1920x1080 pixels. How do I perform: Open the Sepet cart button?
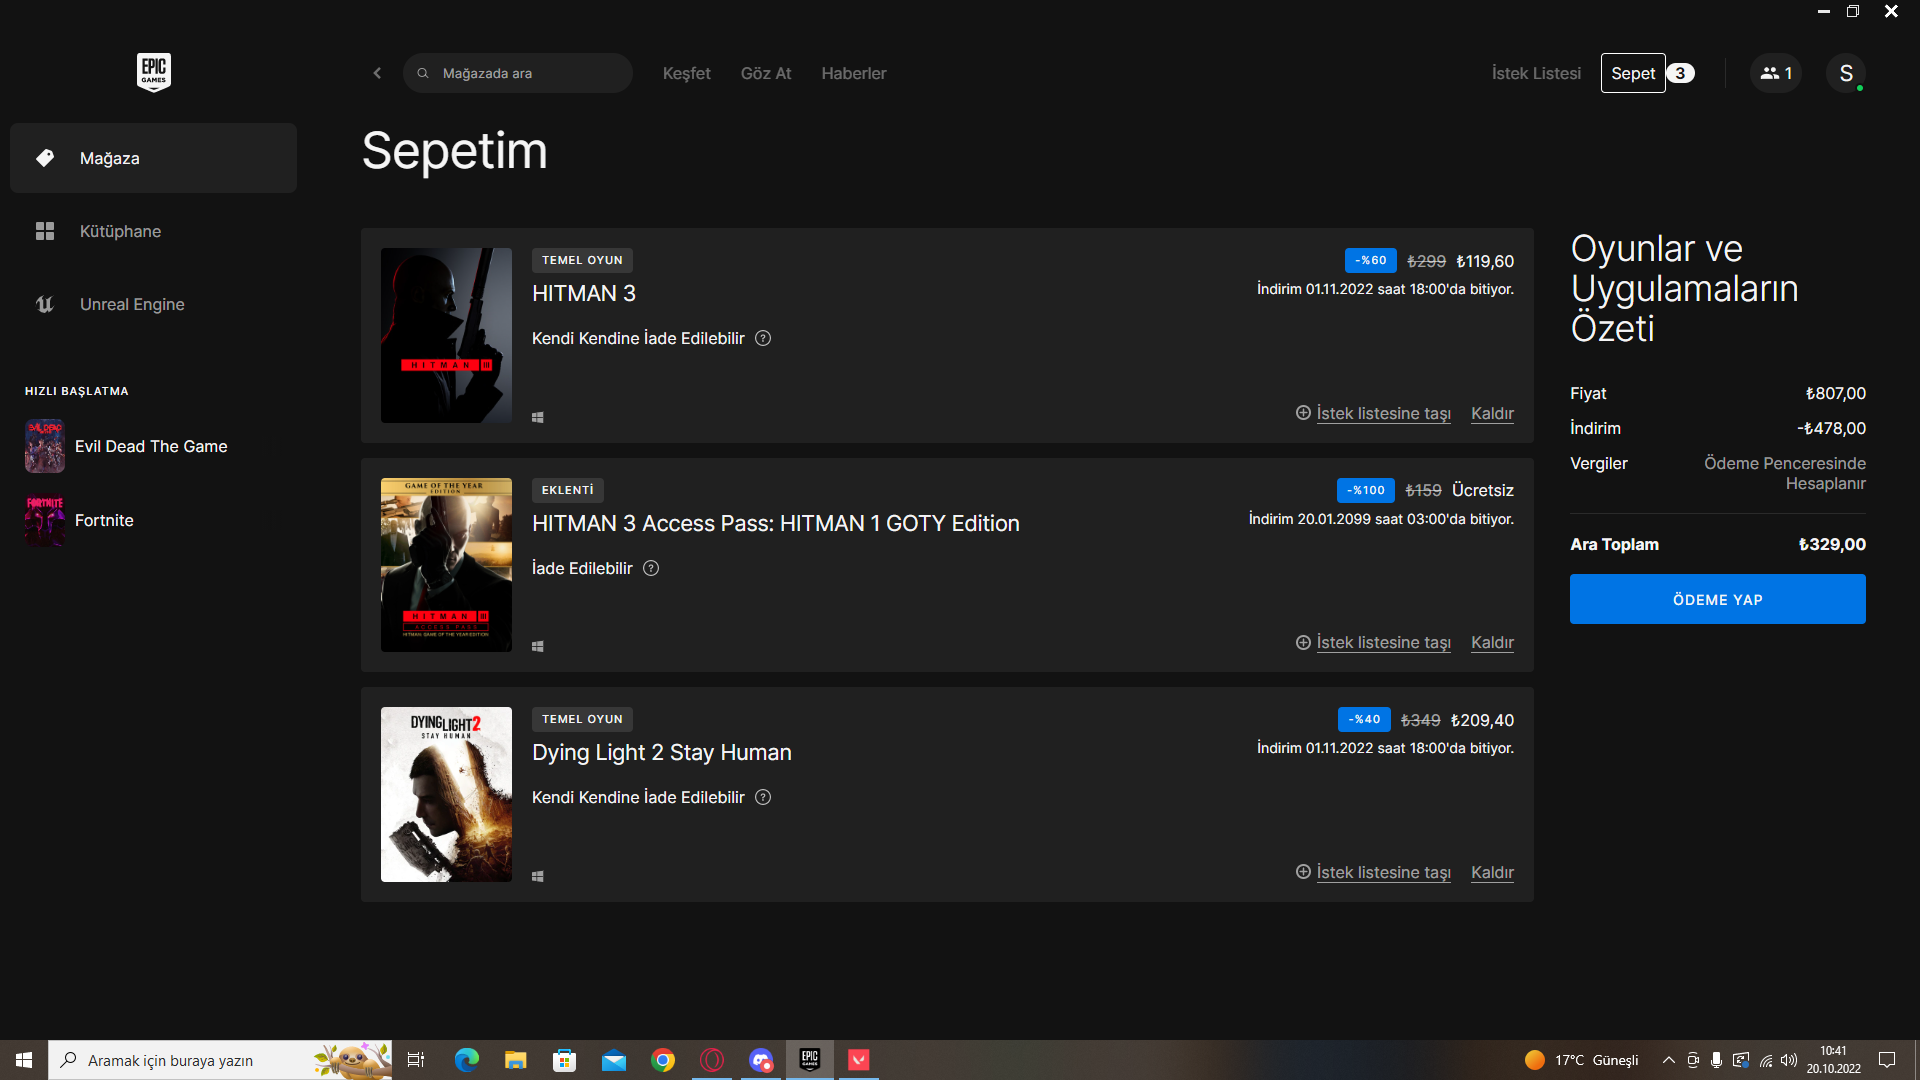coord(1633,73)
